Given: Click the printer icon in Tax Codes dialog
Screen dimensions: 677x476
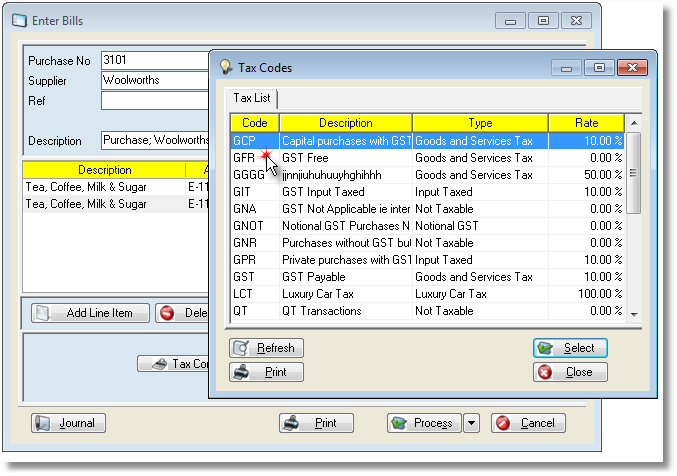Looking at the screenshot, I should click(242, 372).
